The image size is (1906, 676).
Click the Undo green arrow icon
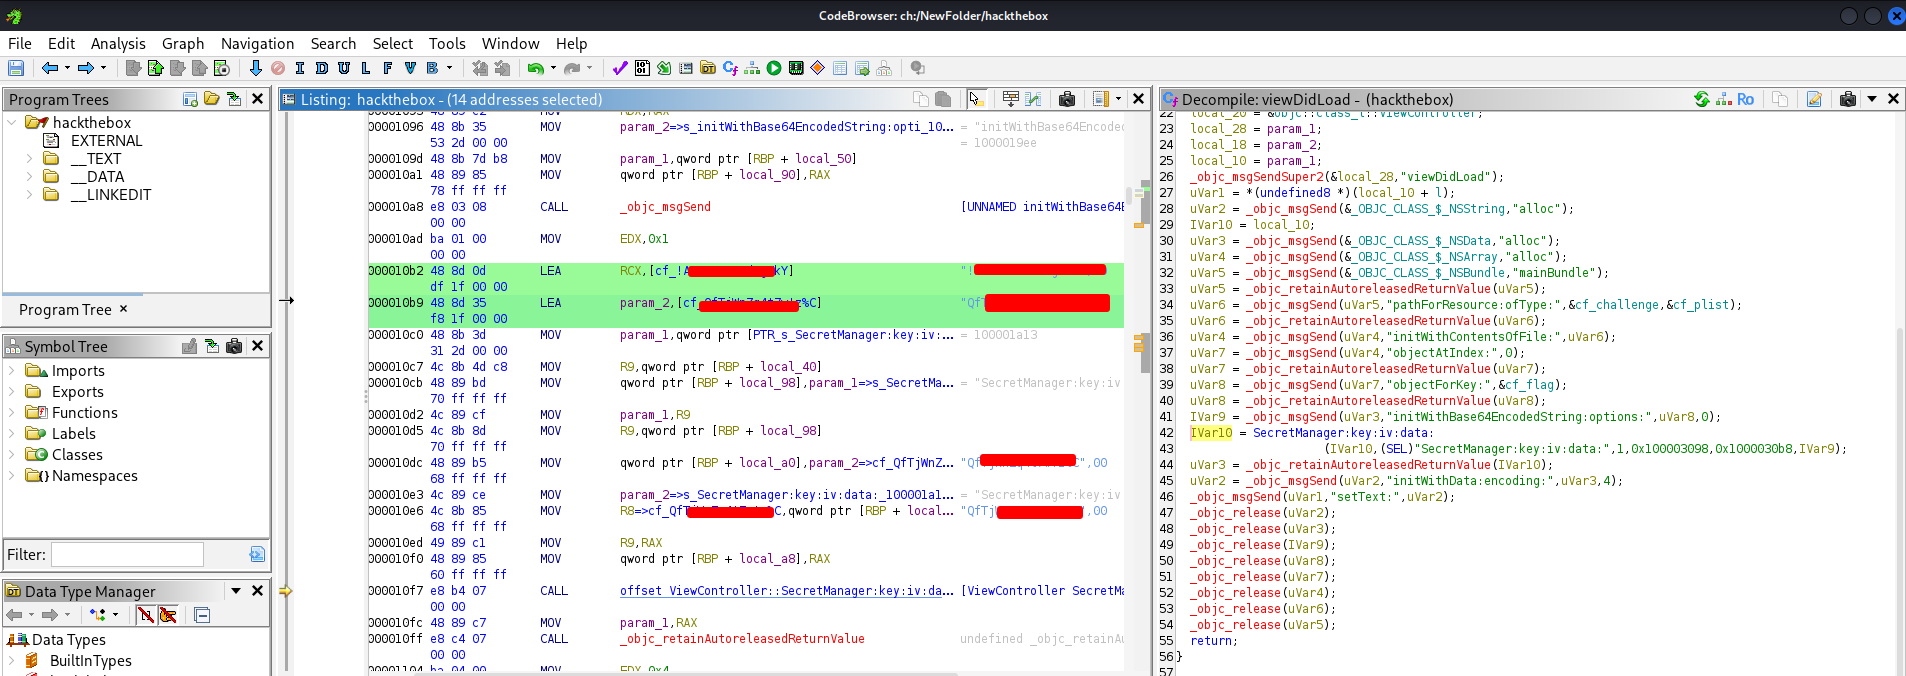pos(535,68)
